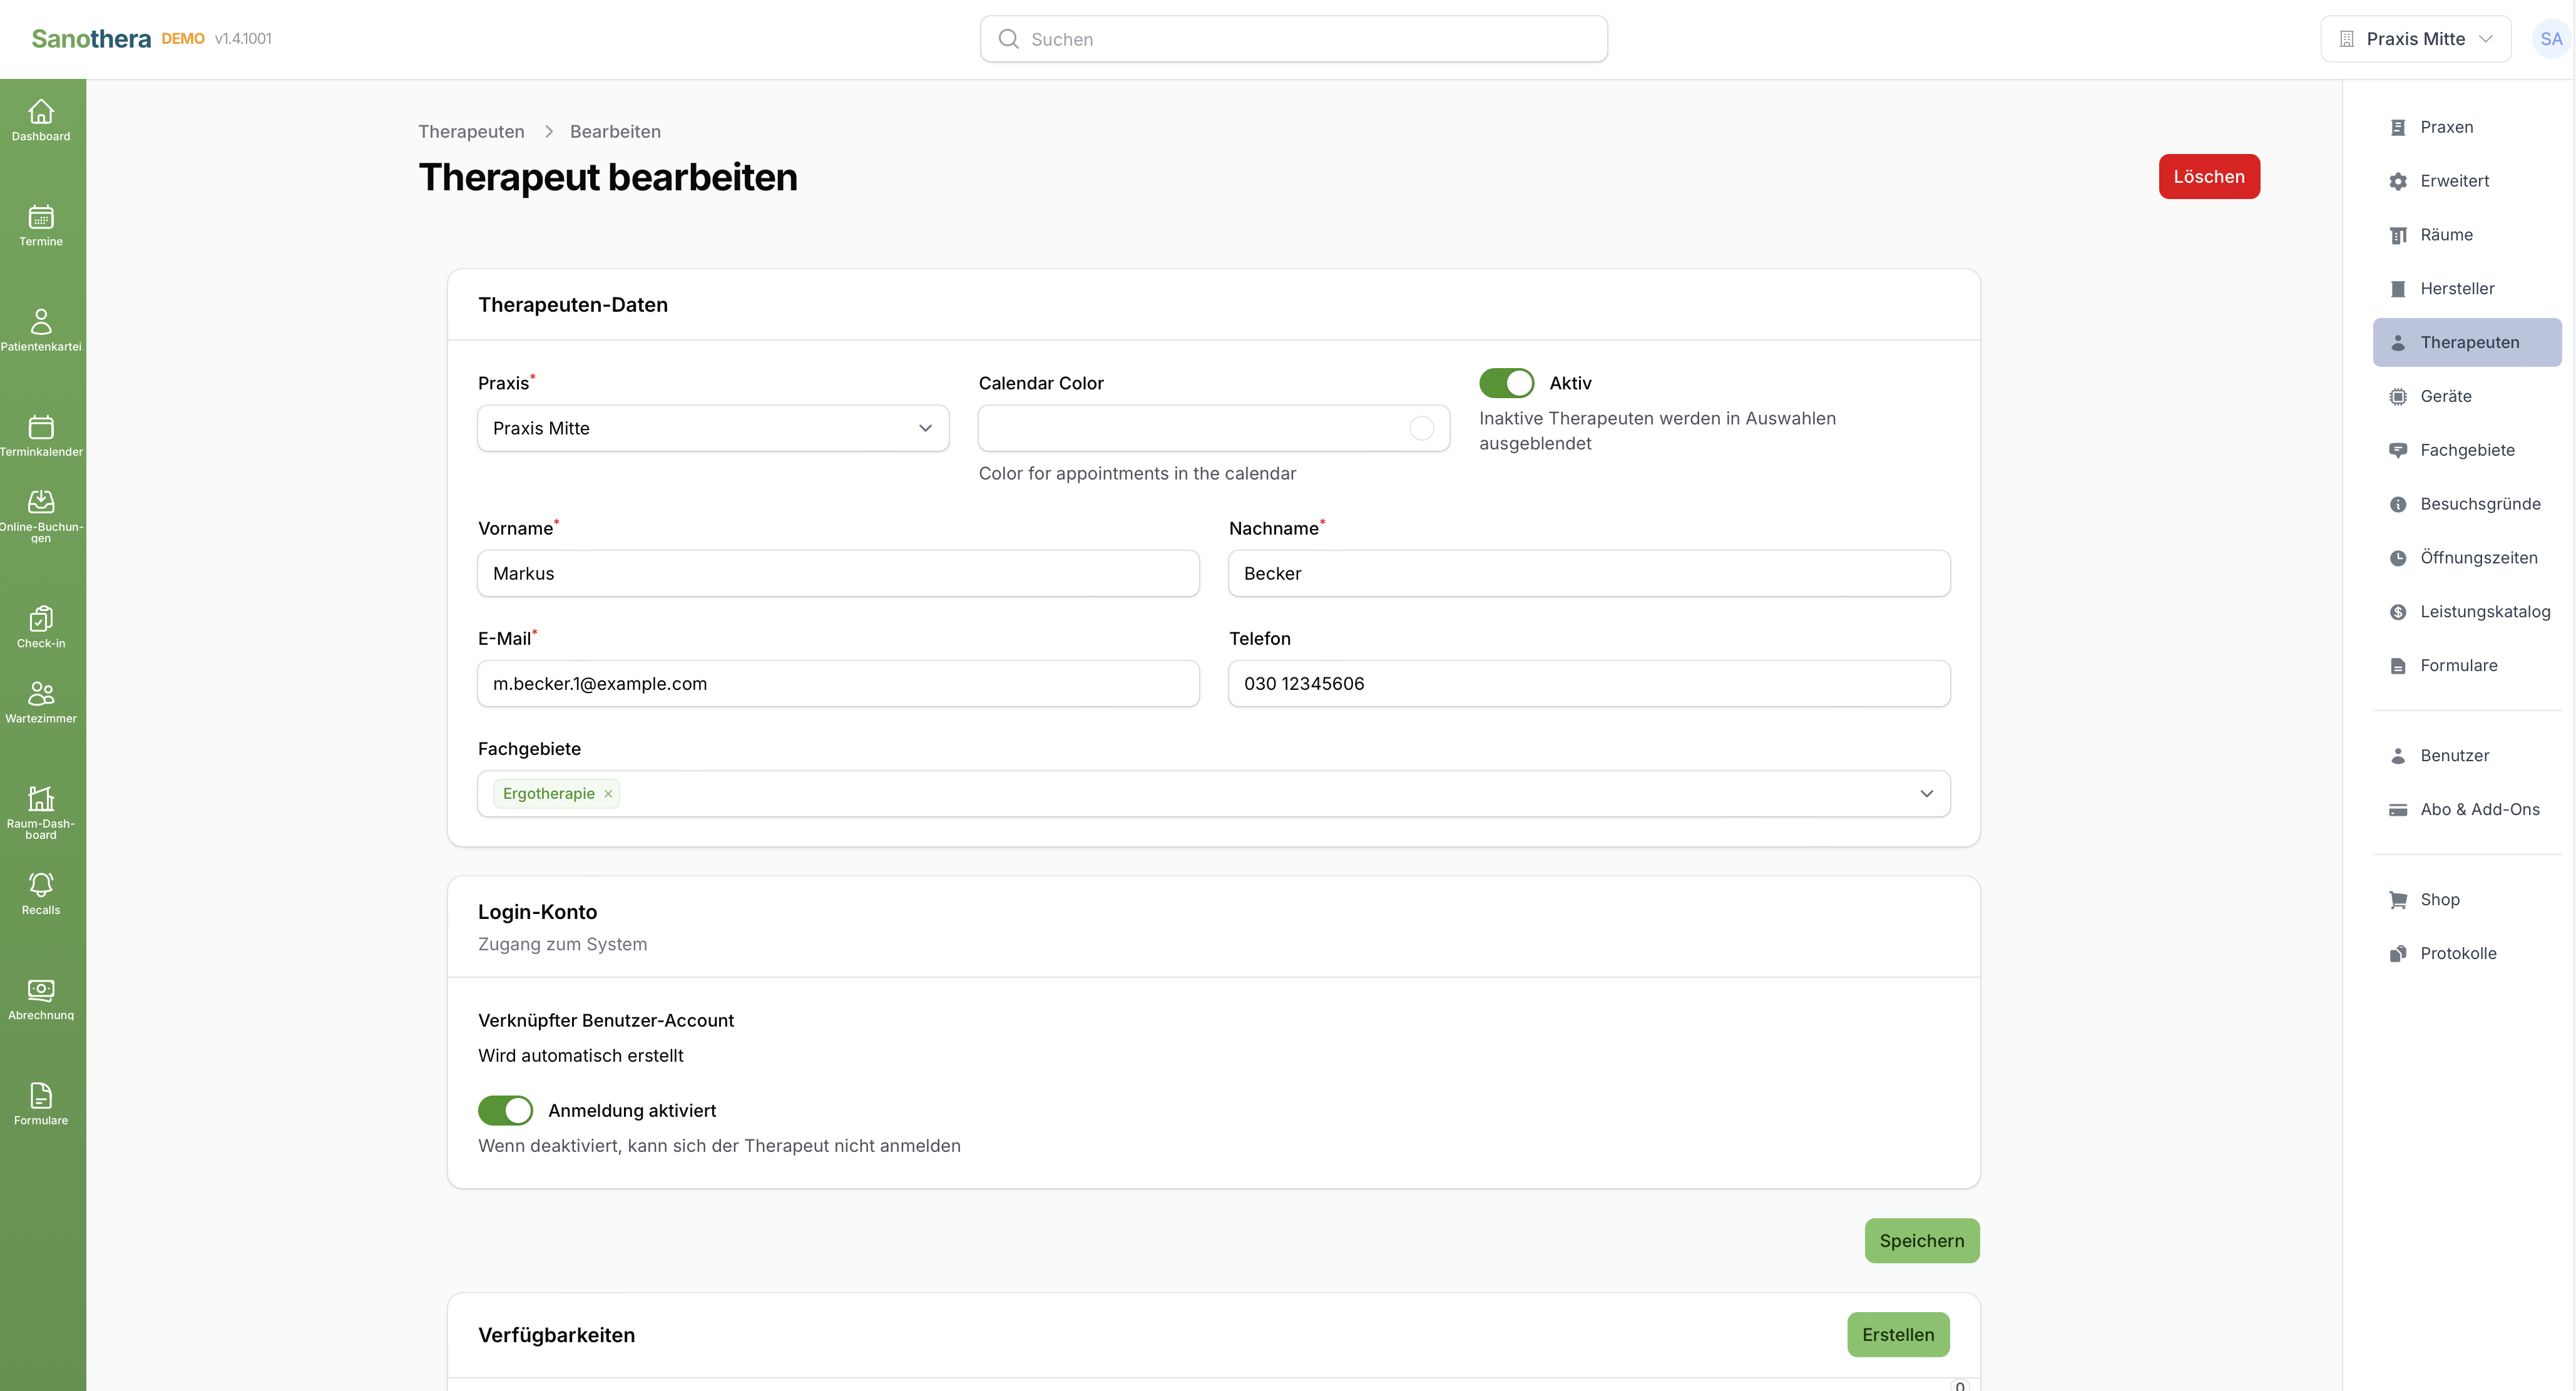Click the Hersteller icon in settings menu
The width and height of the screenshot is (2576, 1391).
[2398, 289]
